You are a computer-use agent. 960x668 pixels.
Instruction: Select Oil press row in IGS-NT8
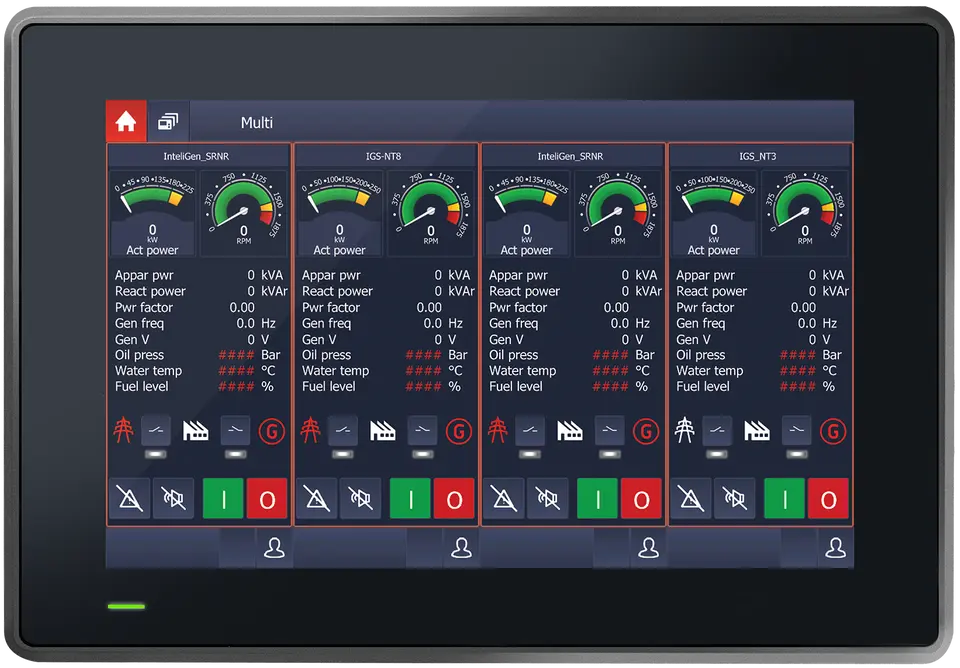point(386,355)
